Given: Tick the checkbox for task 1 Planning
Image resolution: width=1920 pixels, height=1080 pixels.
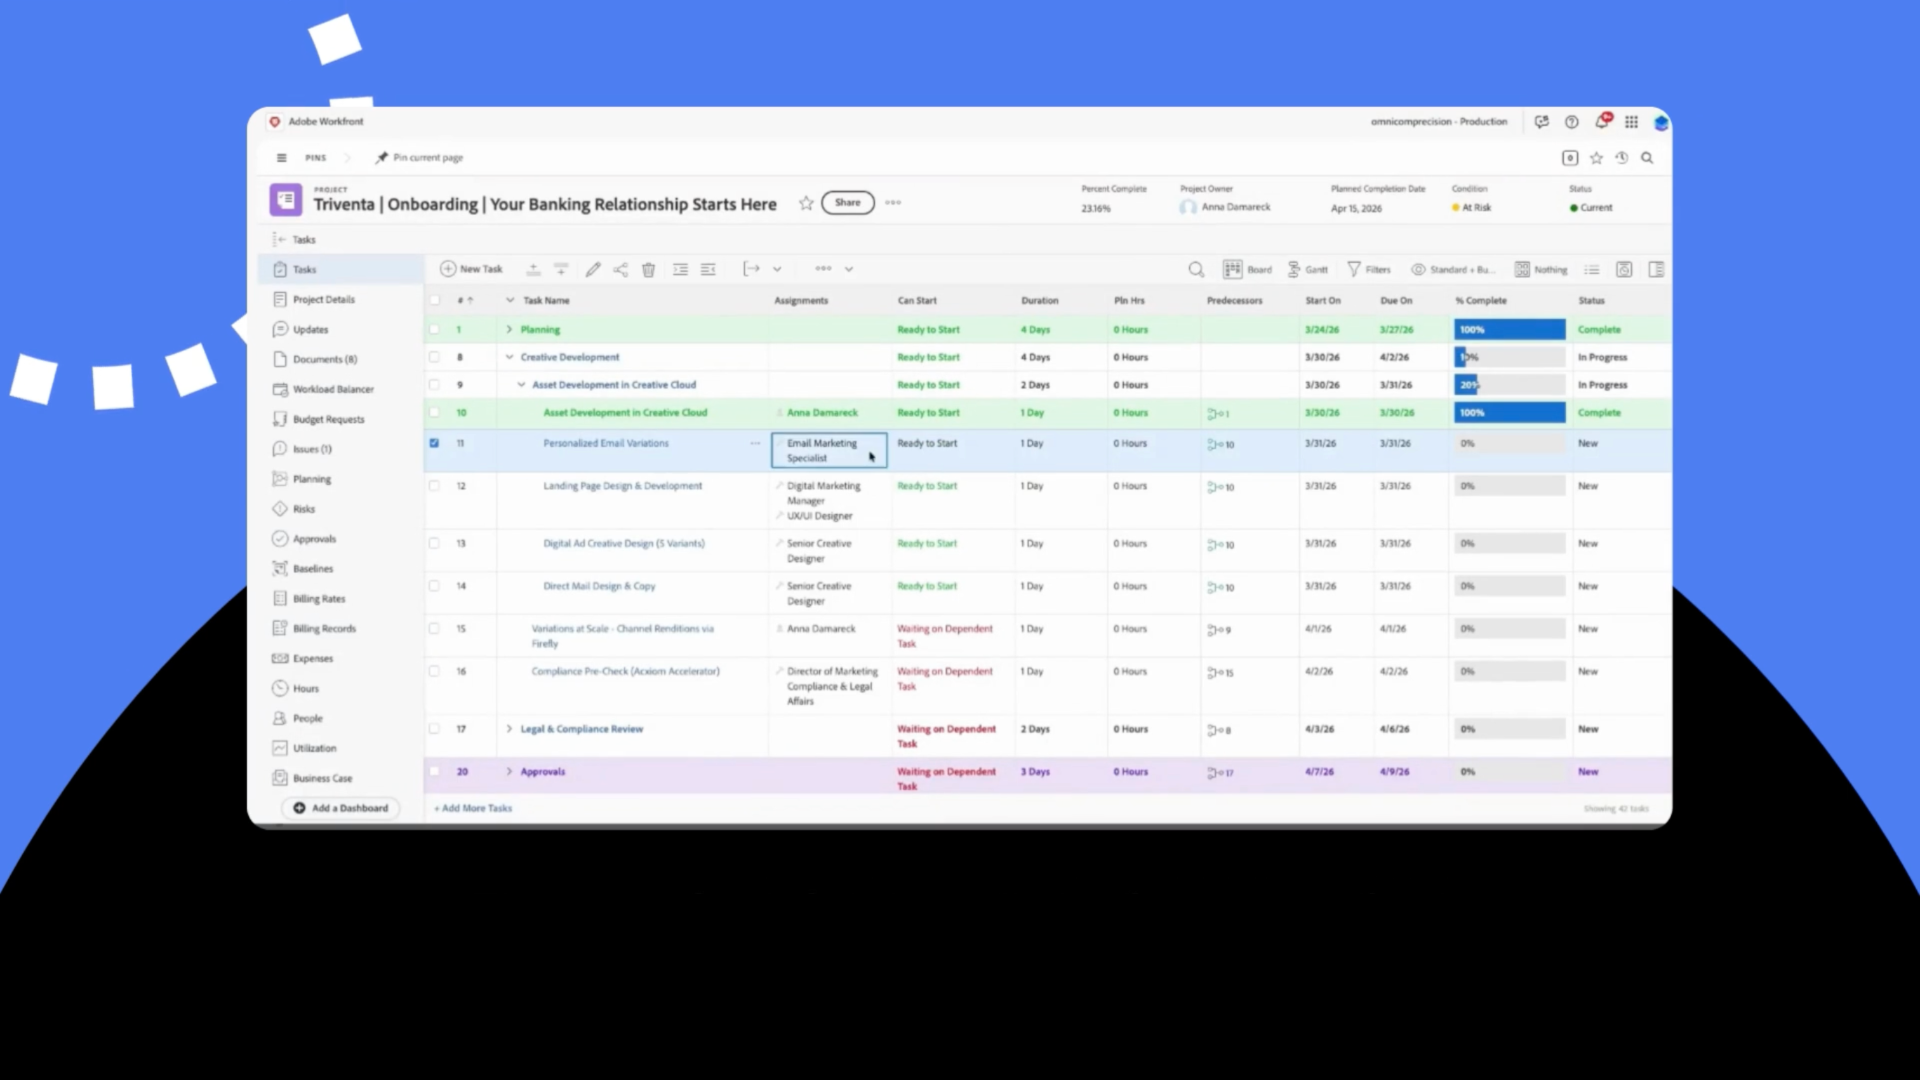Looking at the screenshot, I should (434, 329).
